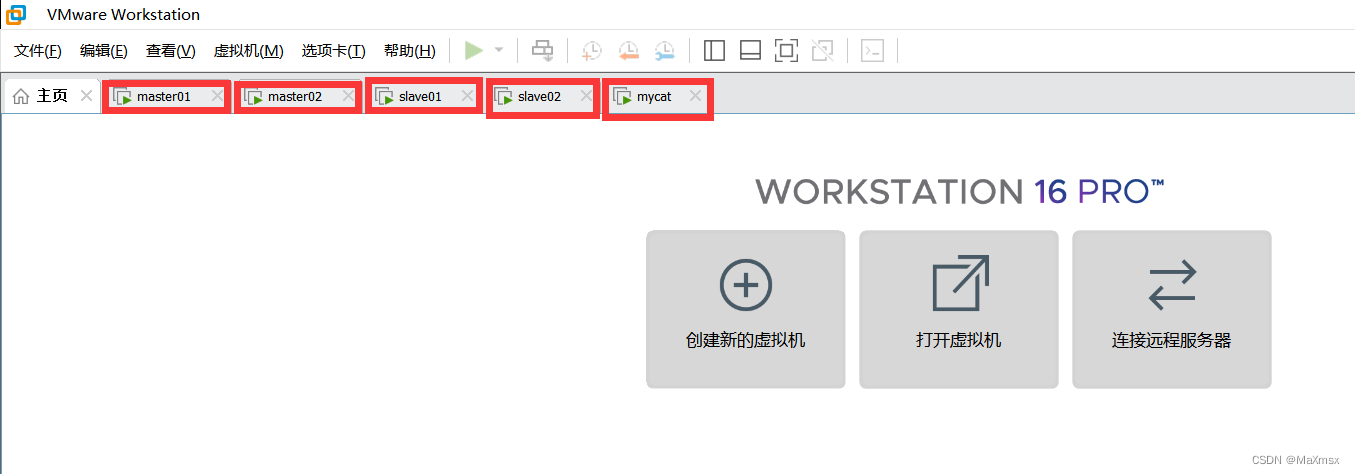Screen dimensions: 1355x474
Task: Toggle the library sidebar view icon
Action: (714, 50)
